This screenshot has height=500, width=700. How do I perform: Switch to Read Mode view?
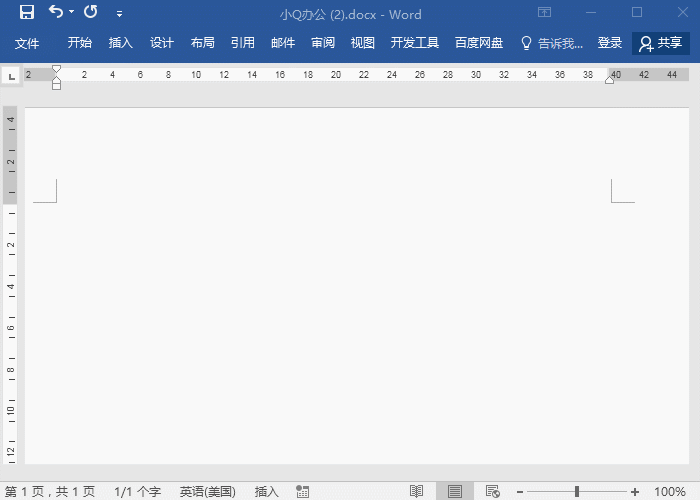click(416, 491)
